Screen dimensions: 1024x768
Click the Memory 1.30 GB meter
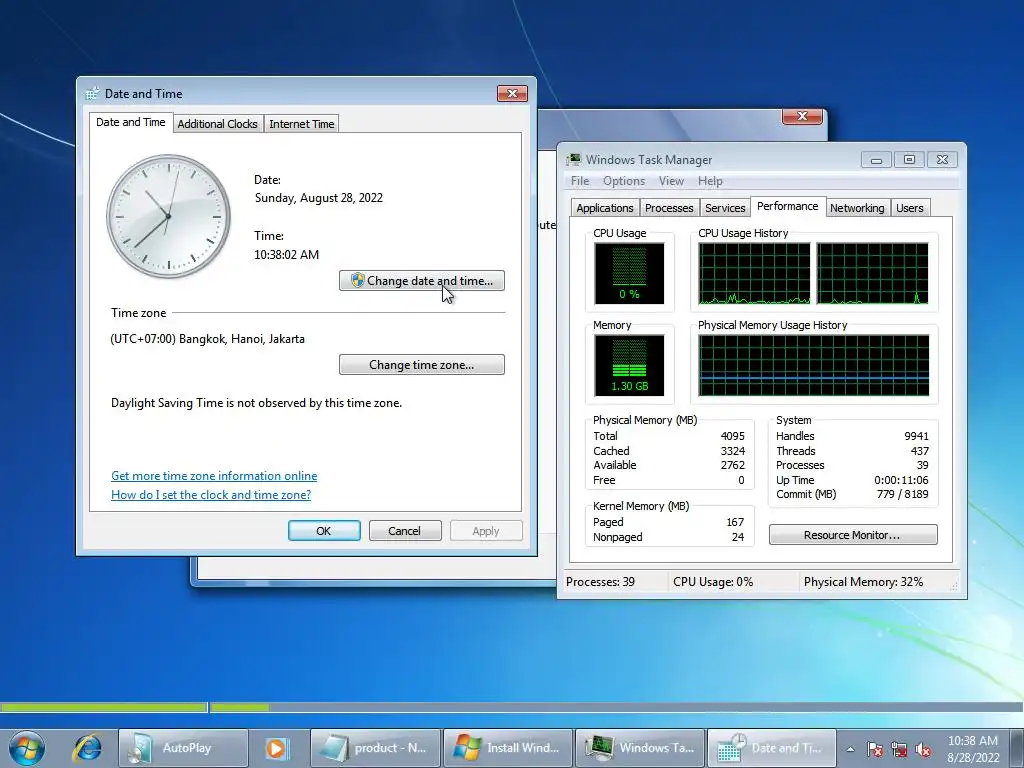tap(629, 365)
